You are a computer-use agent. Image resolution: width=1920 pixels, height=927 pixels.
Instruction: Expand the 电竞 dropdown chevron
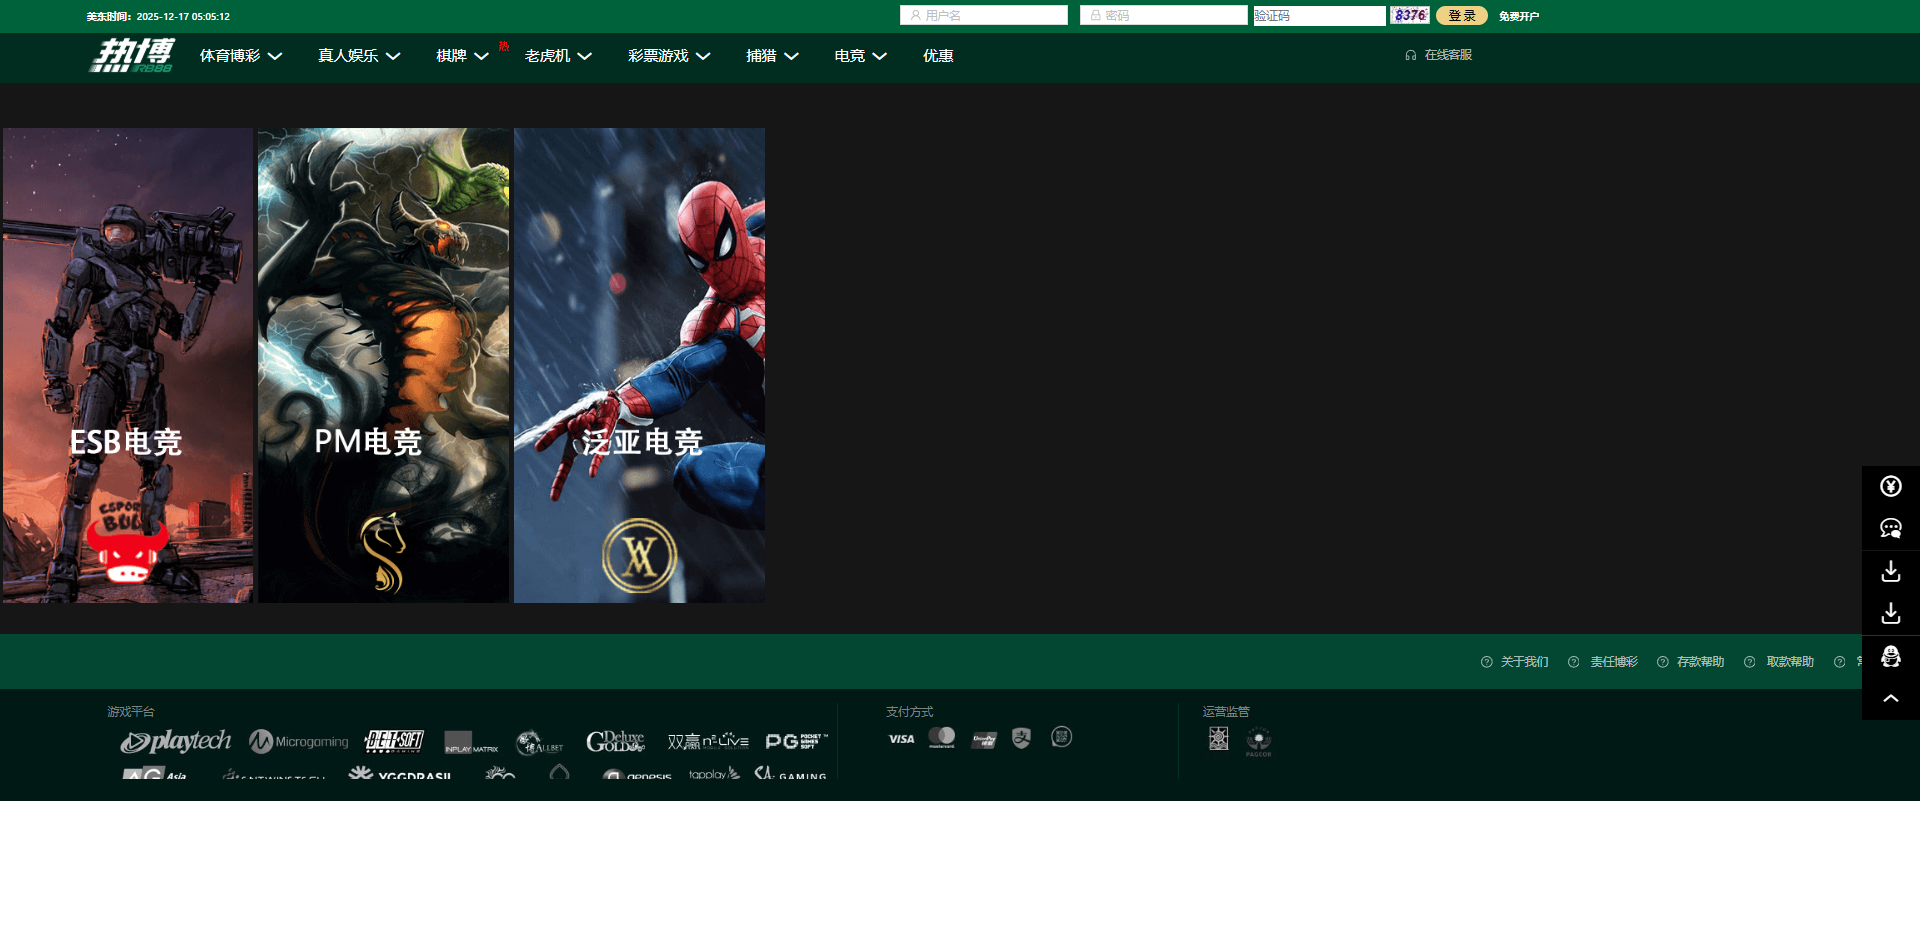(880, 56)
